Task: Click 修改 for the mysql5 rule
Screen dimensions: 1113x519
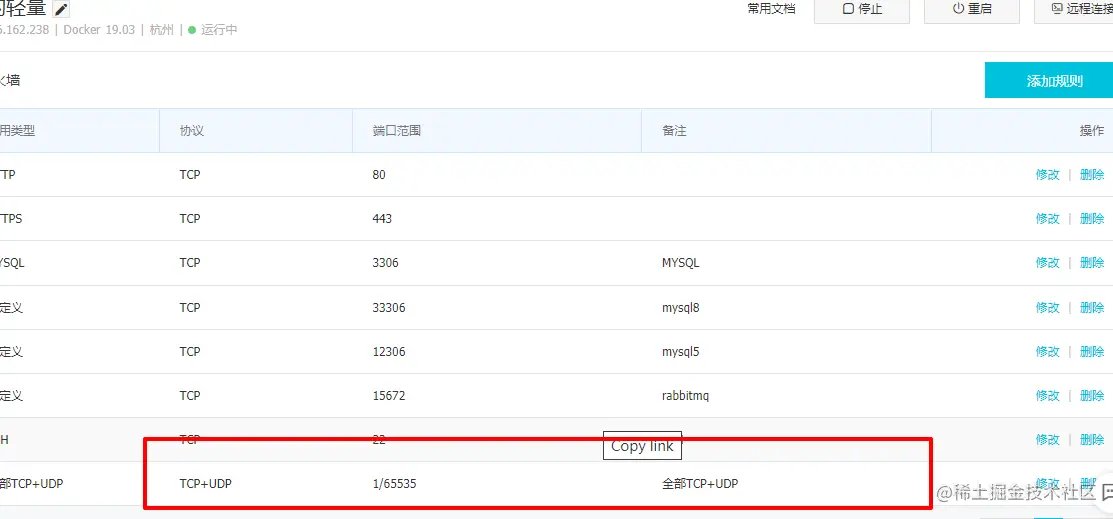Action: 1048,351
